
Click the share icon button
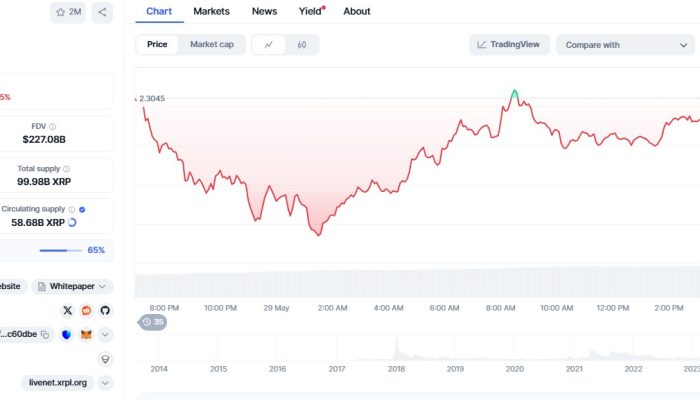(x=102, y=12)
